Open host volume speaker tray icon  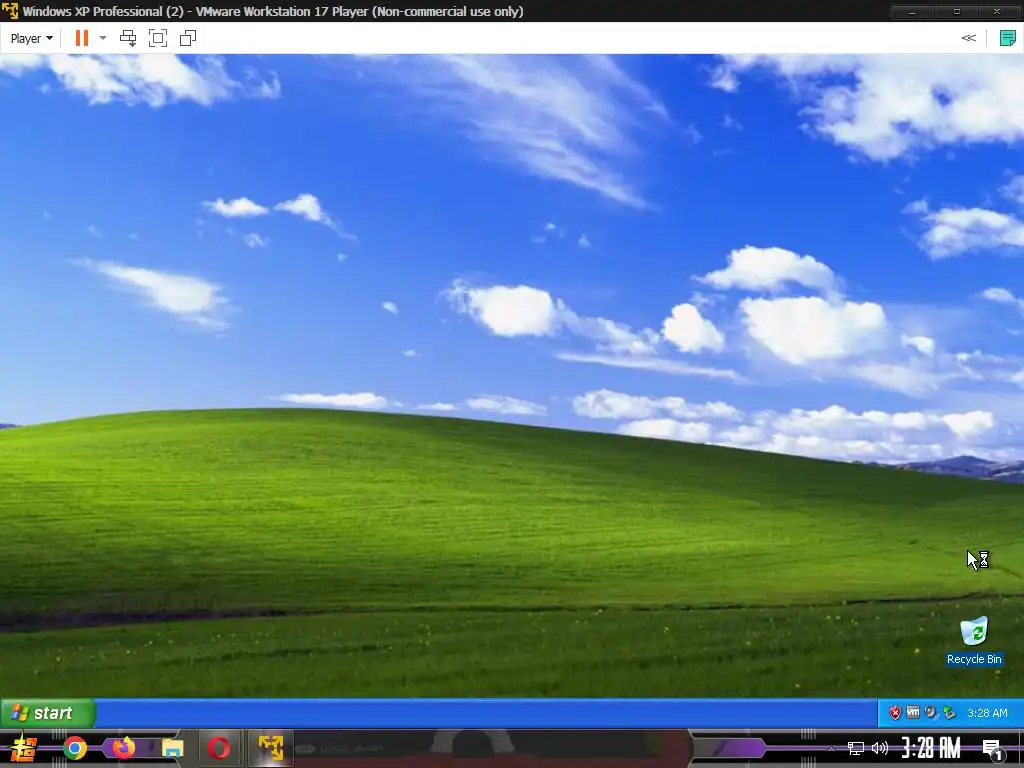880,748
